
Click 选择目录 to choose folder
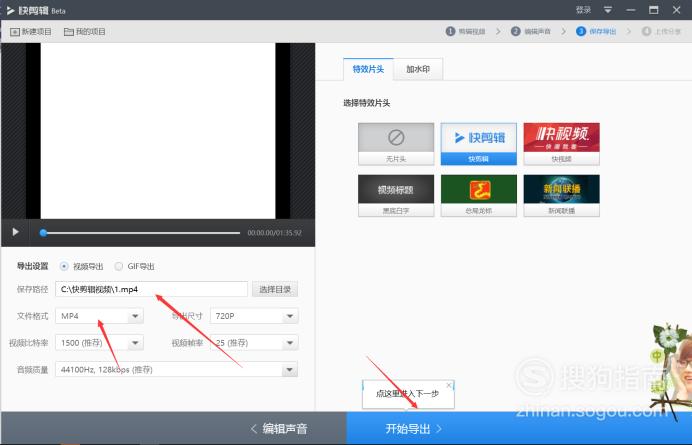pos(275,290)
